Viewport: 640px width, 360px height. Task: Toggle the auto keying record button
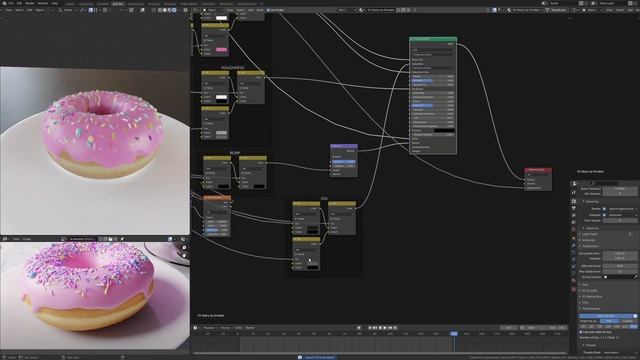[359, 328]
